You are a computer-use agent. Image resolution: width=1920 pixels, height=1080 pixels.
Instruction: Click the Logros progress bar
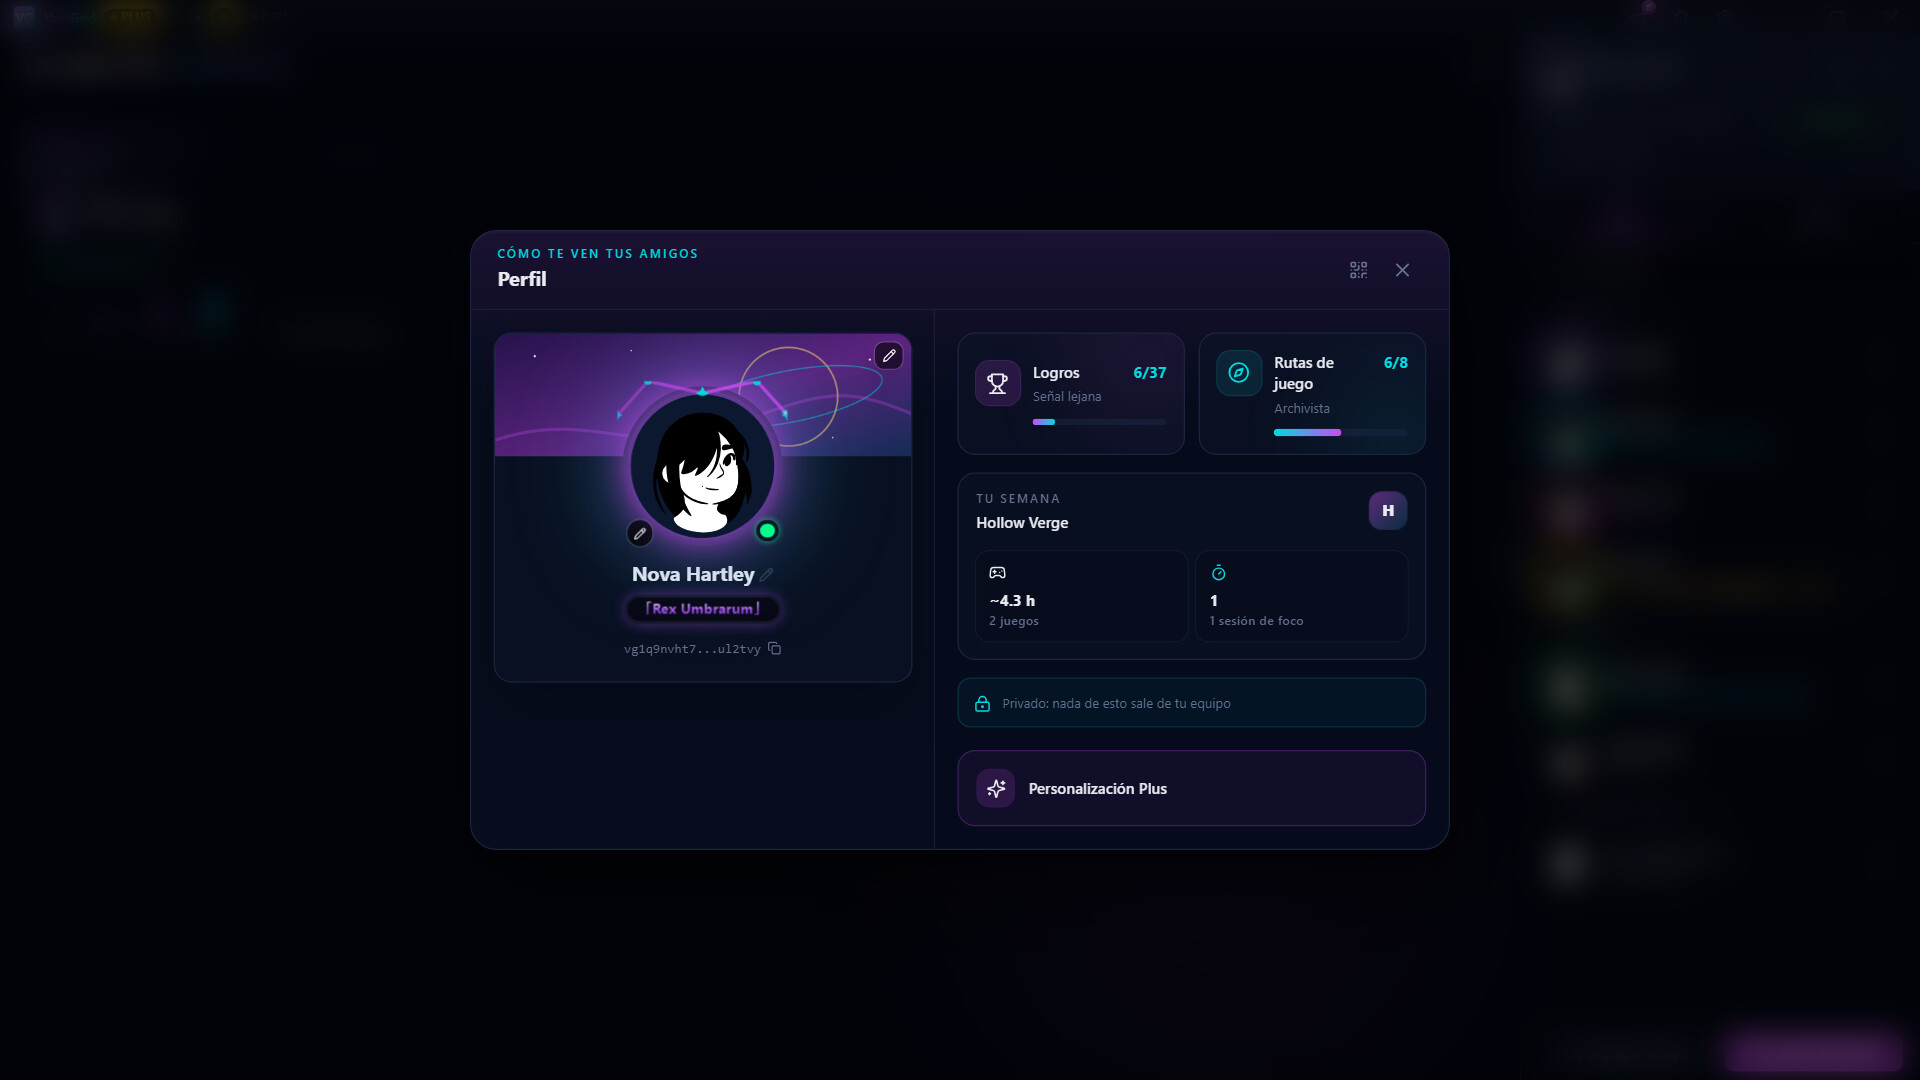[x=1099, y=422]
